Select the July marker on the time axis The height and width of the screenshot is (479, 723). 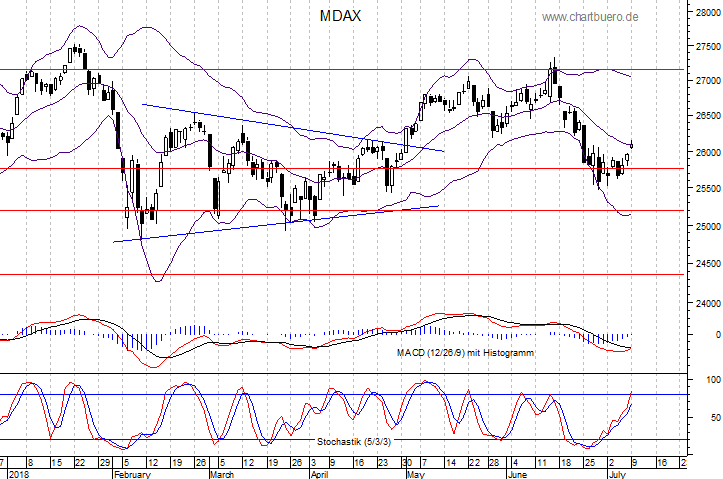click(x=620, y=475)
